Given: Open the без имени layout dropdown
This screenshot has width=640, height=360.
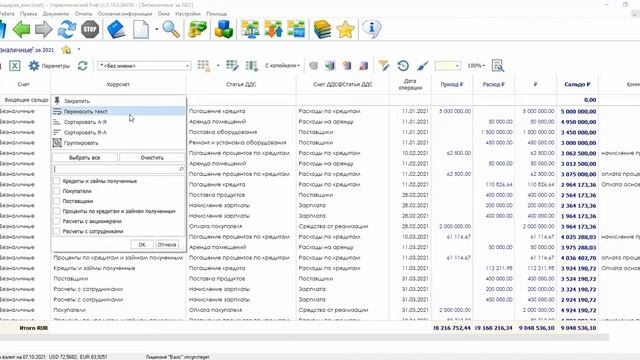Looking at the screenshot, I should coord(144,65).
